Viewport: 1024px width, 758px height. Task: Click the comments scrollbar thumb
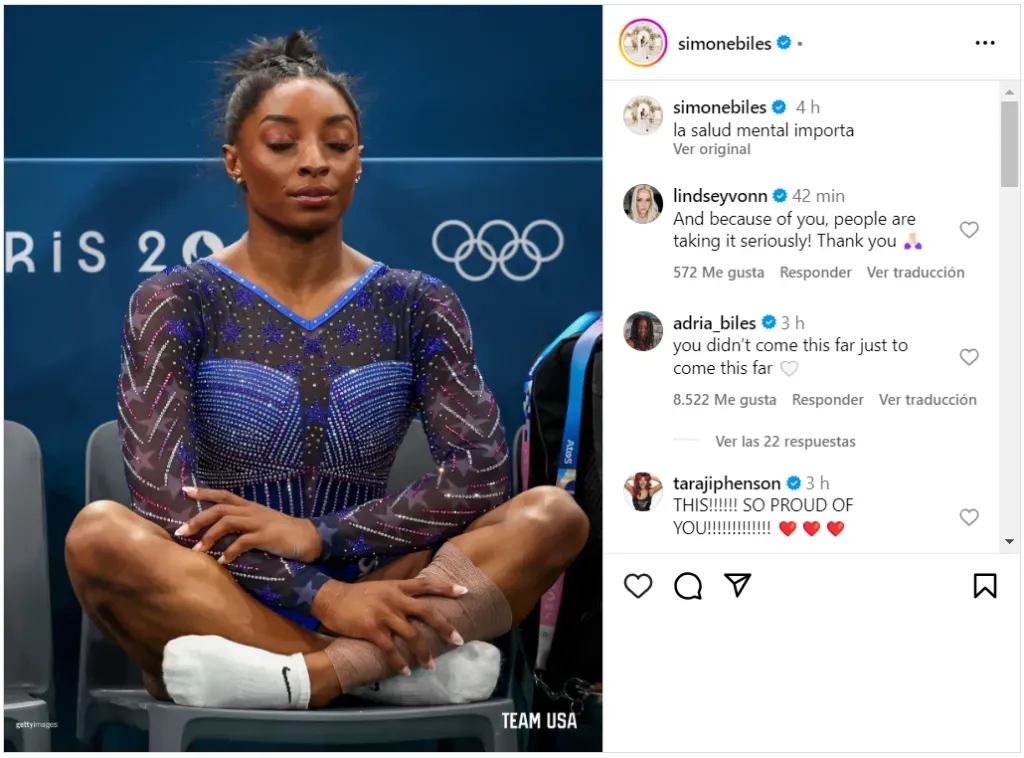tap(1010, 144)
